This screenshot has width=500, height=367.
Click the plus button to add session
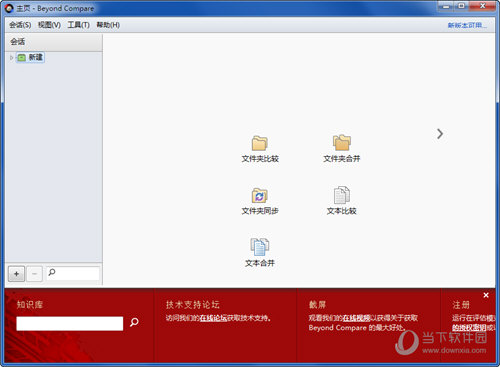[x=16, y=274]
